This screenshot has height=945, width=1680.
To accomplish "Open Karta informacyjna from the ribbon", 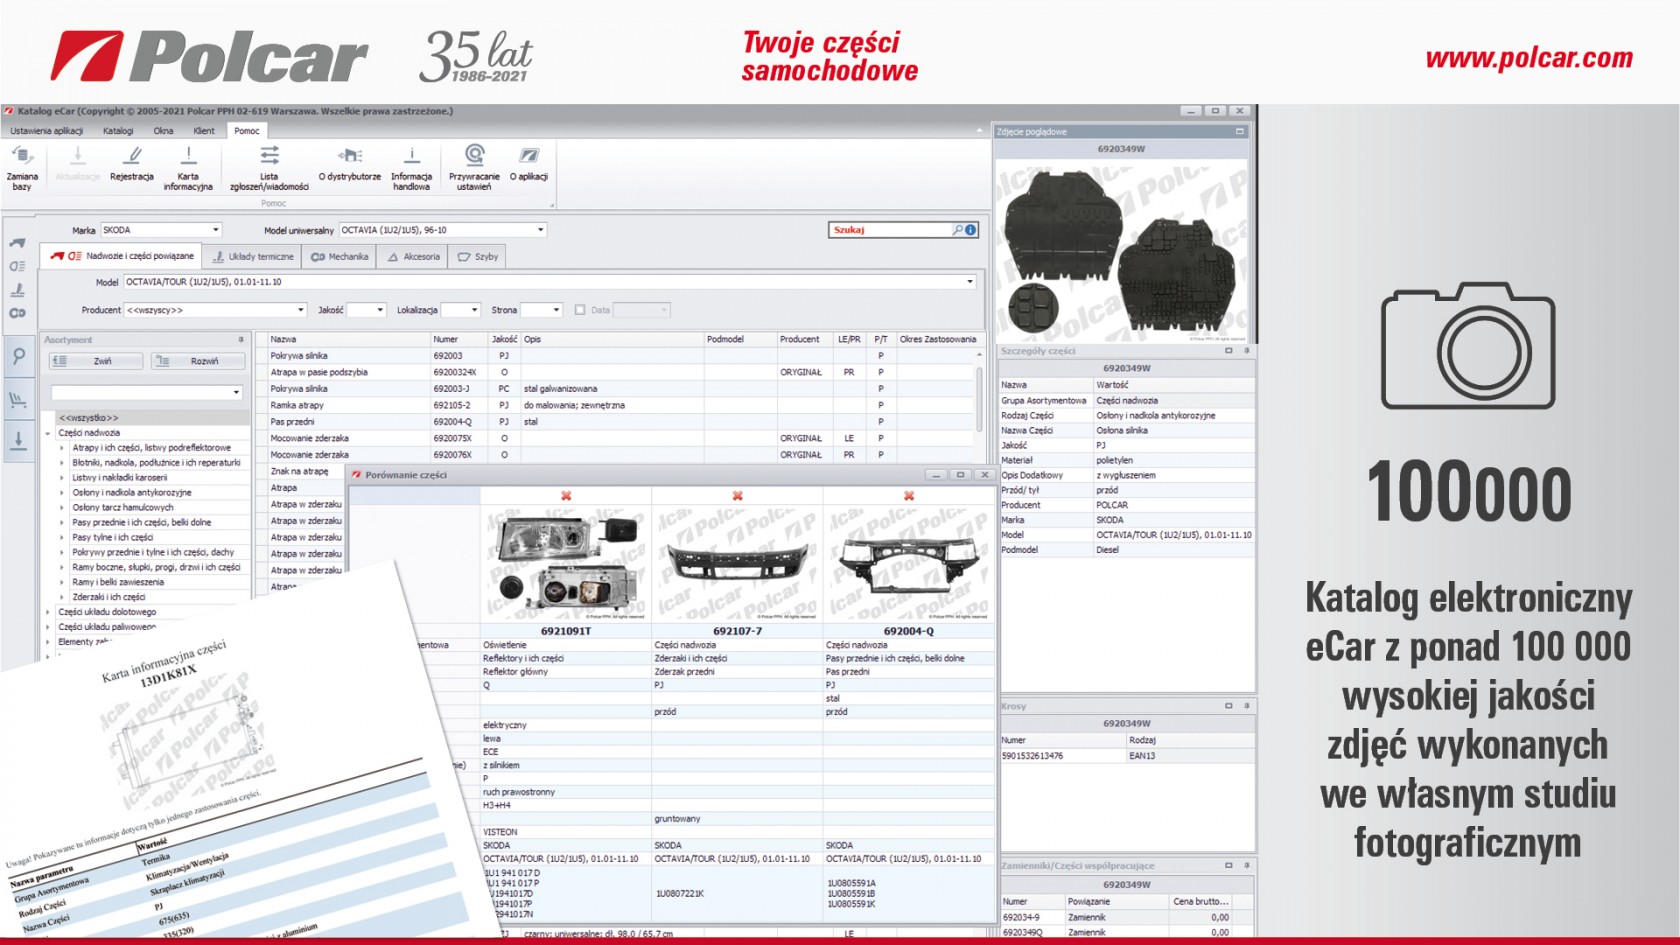I will coord(188,157).
